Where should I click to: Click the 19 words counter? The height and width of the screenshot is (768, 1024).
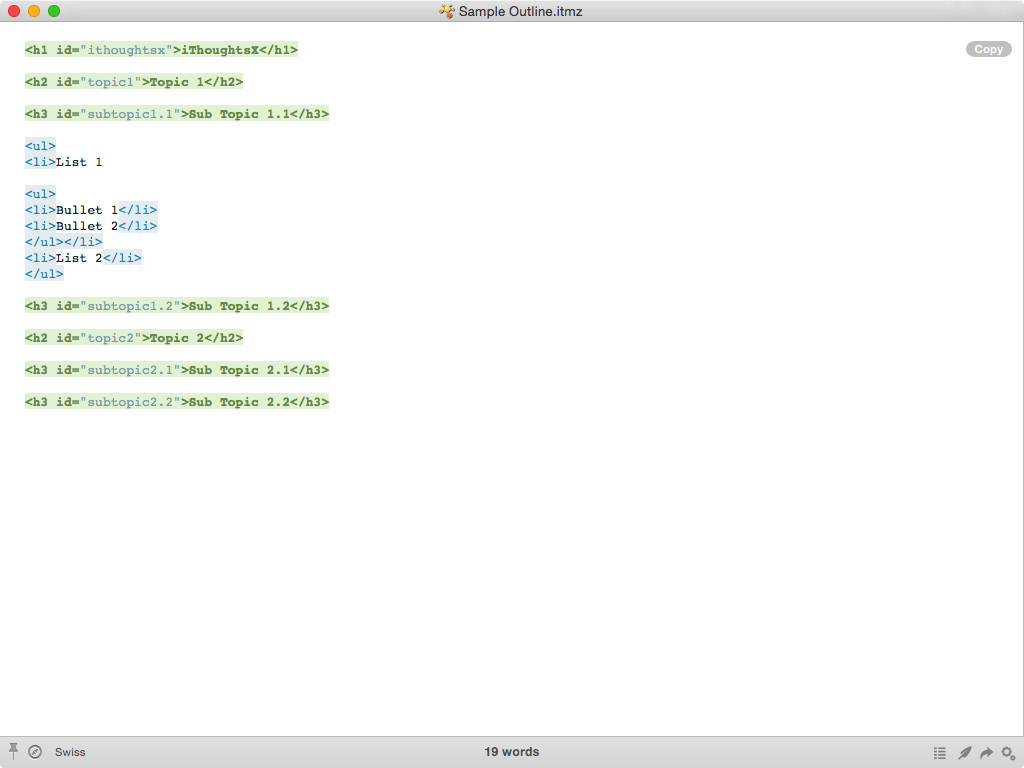click(x=511, y=752)
